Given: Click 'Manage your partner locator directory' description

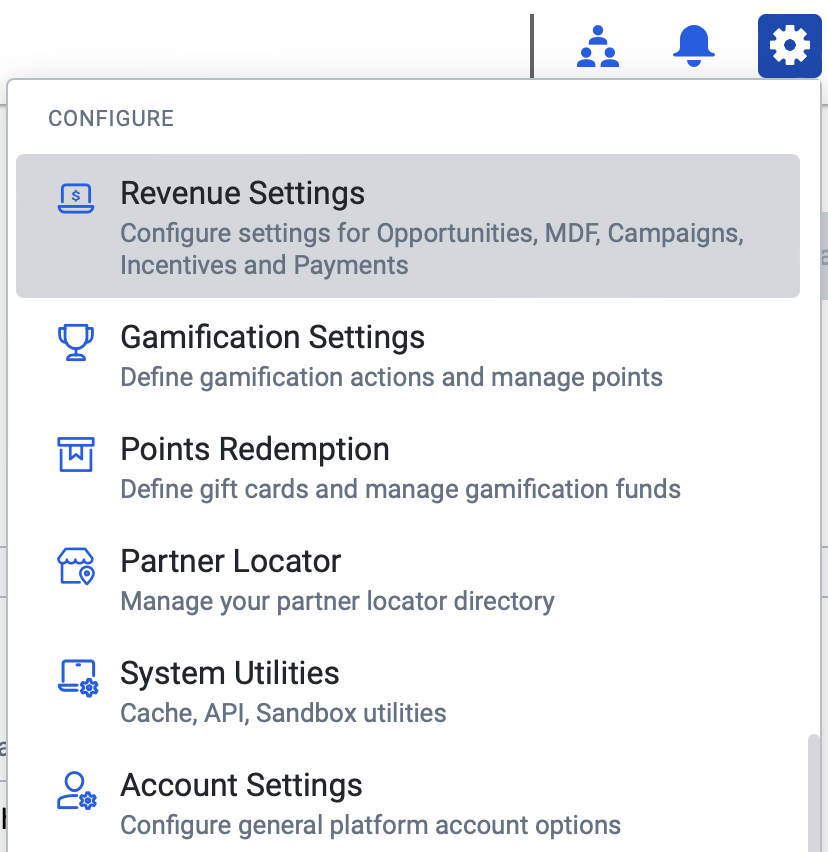Looking at the screenshot, I should tap(337, 602).
